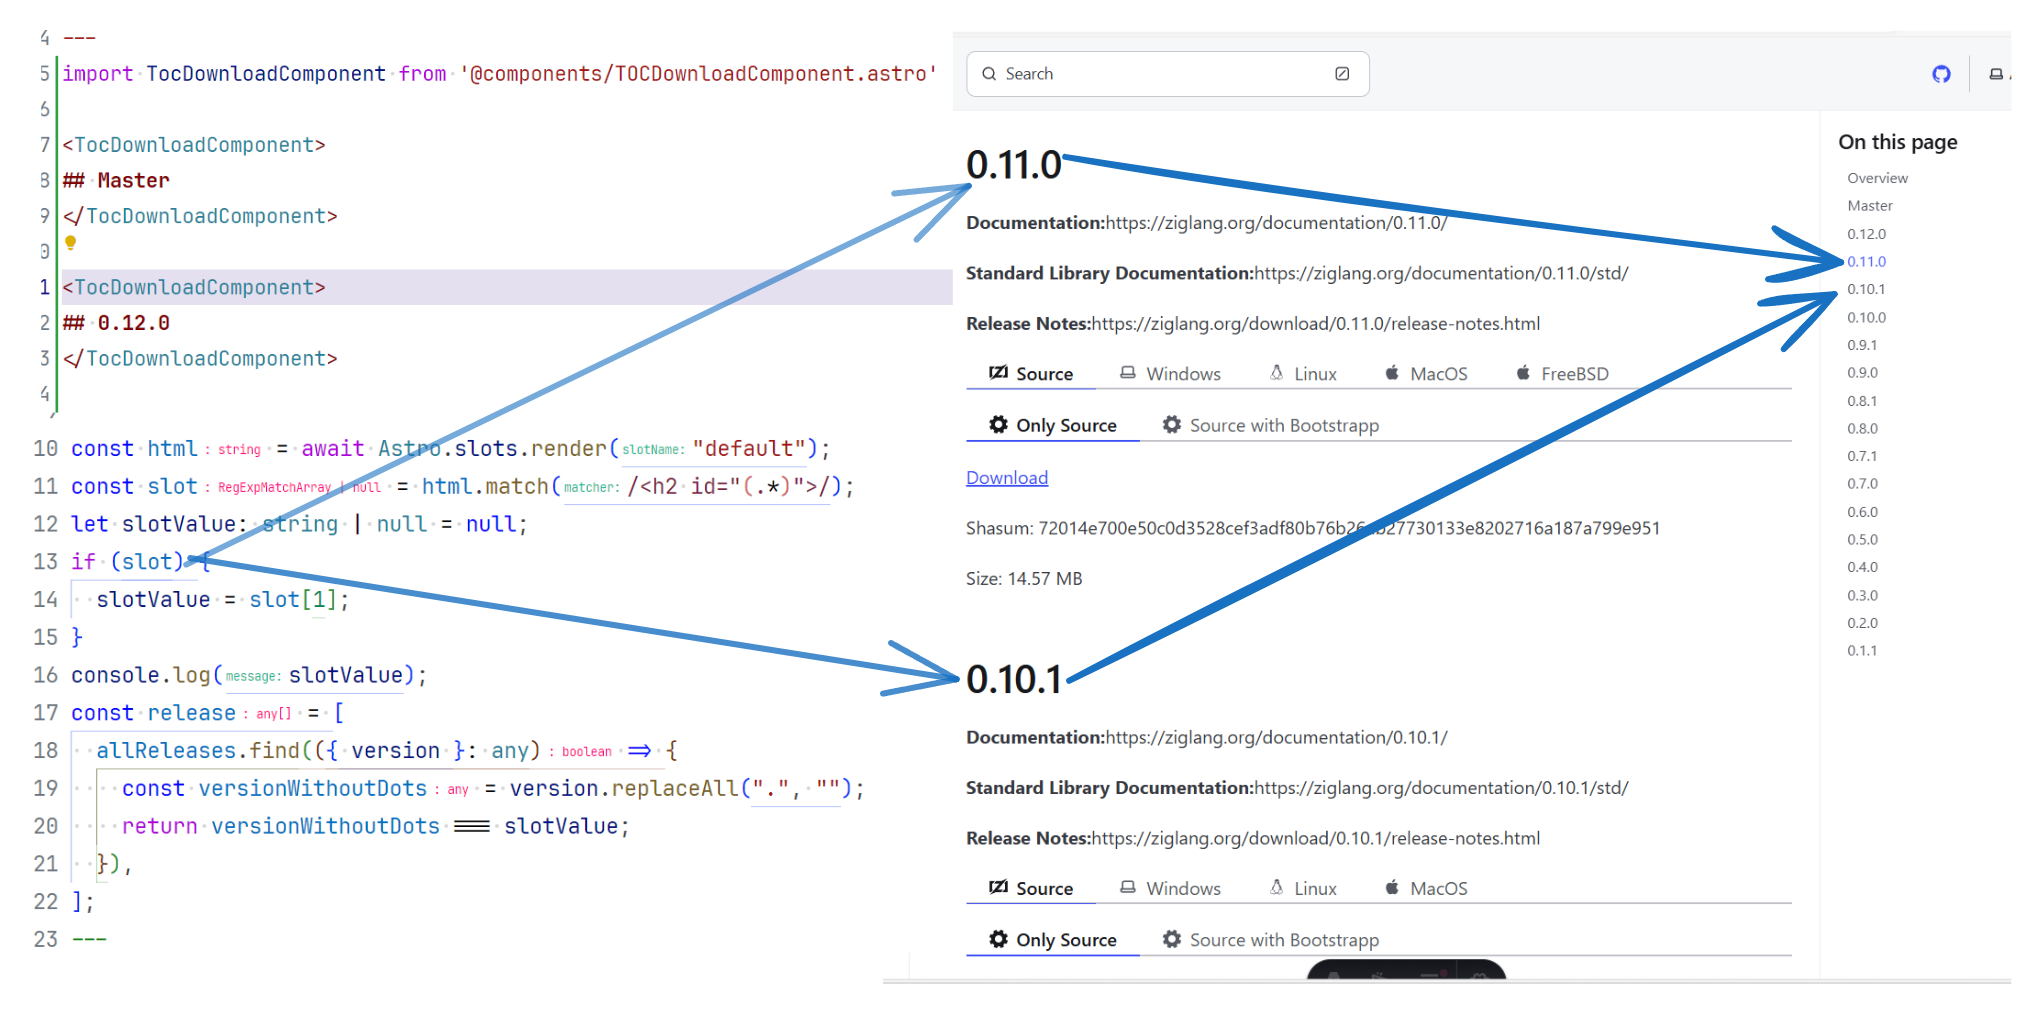
Task: Open the GitHub repository icon
Action: point(1941,74)
